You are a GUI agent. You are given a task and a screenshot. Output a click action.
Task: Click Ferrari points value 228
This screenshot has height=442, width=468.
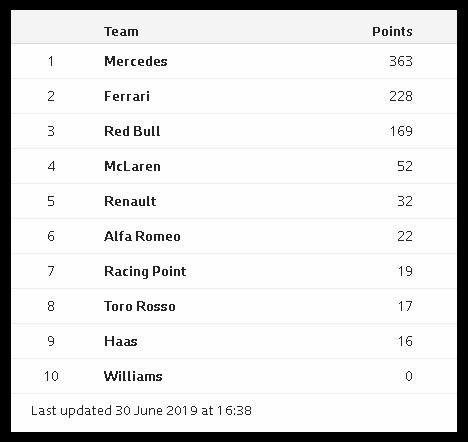(x=401, y=96)
